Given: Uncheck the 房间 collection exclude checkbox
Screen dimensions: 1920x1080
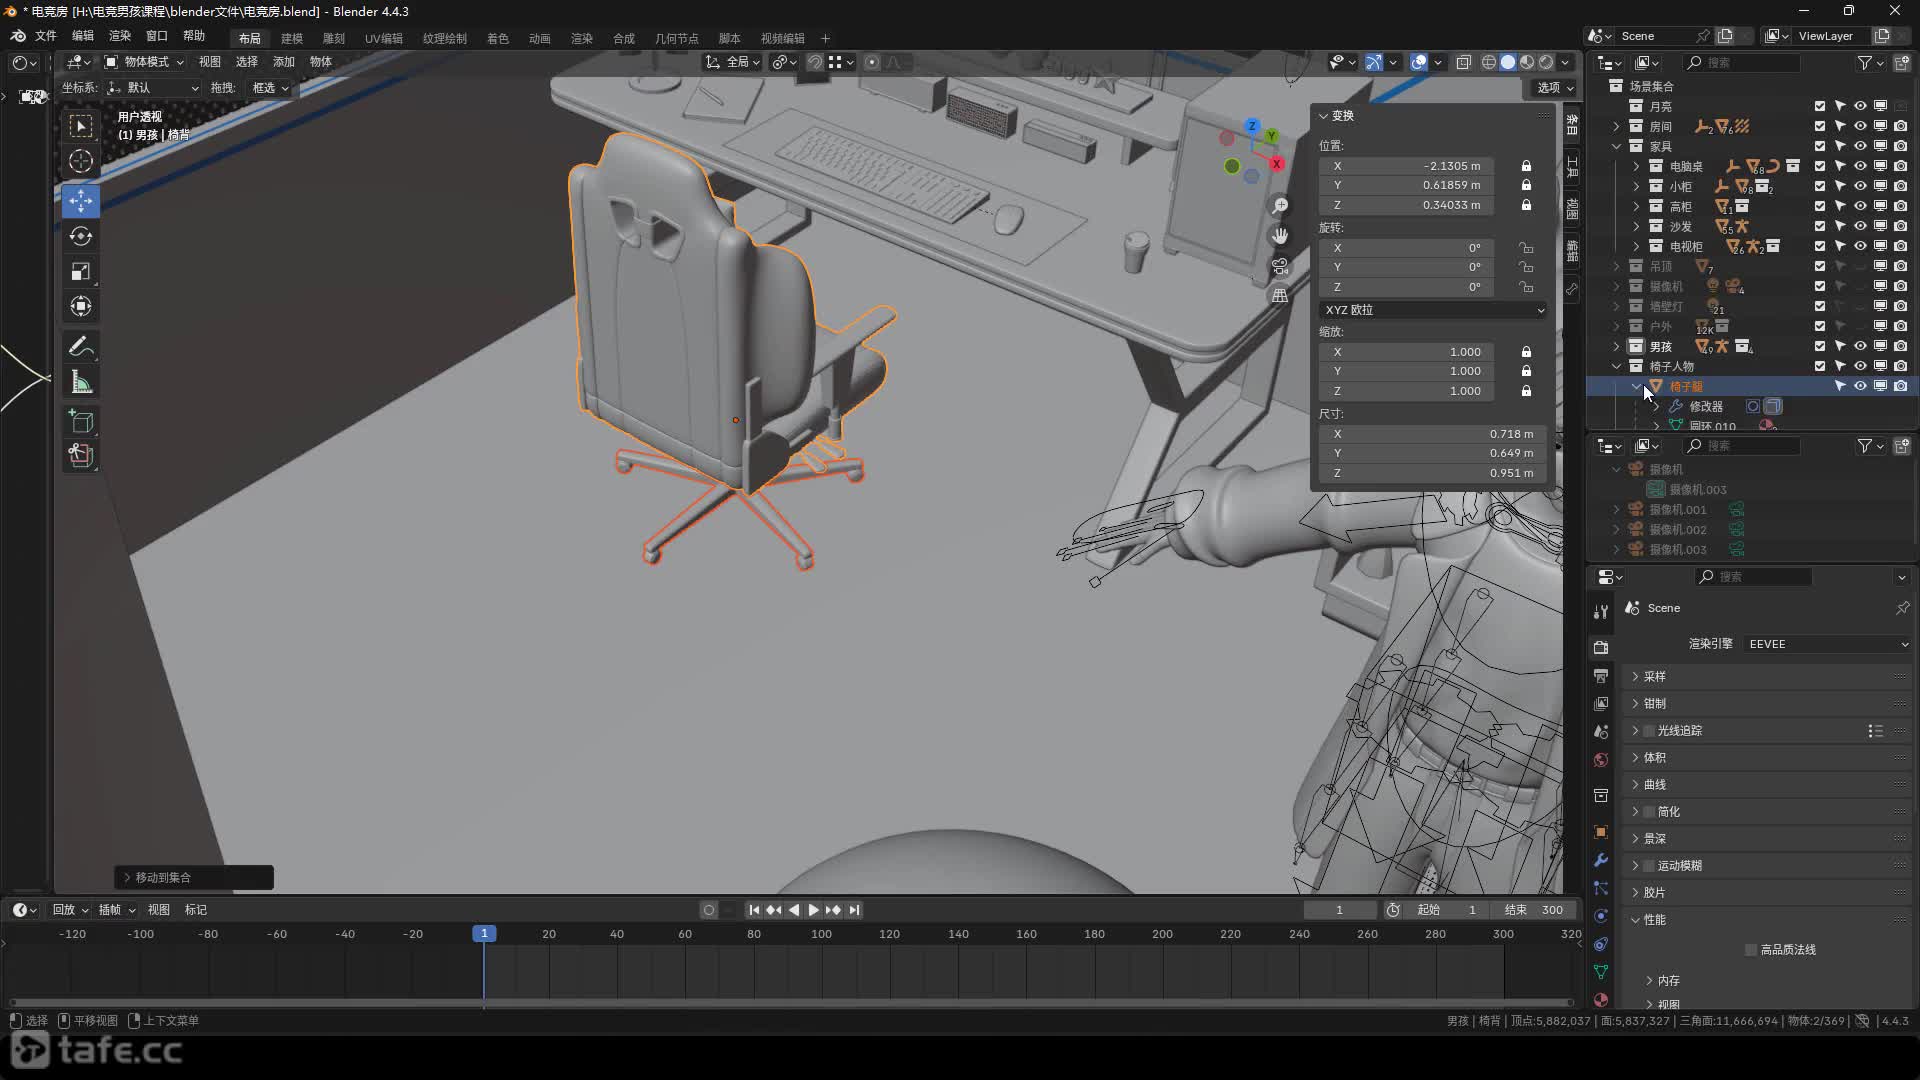Looking at the screenshot, I should (1820, 126).
